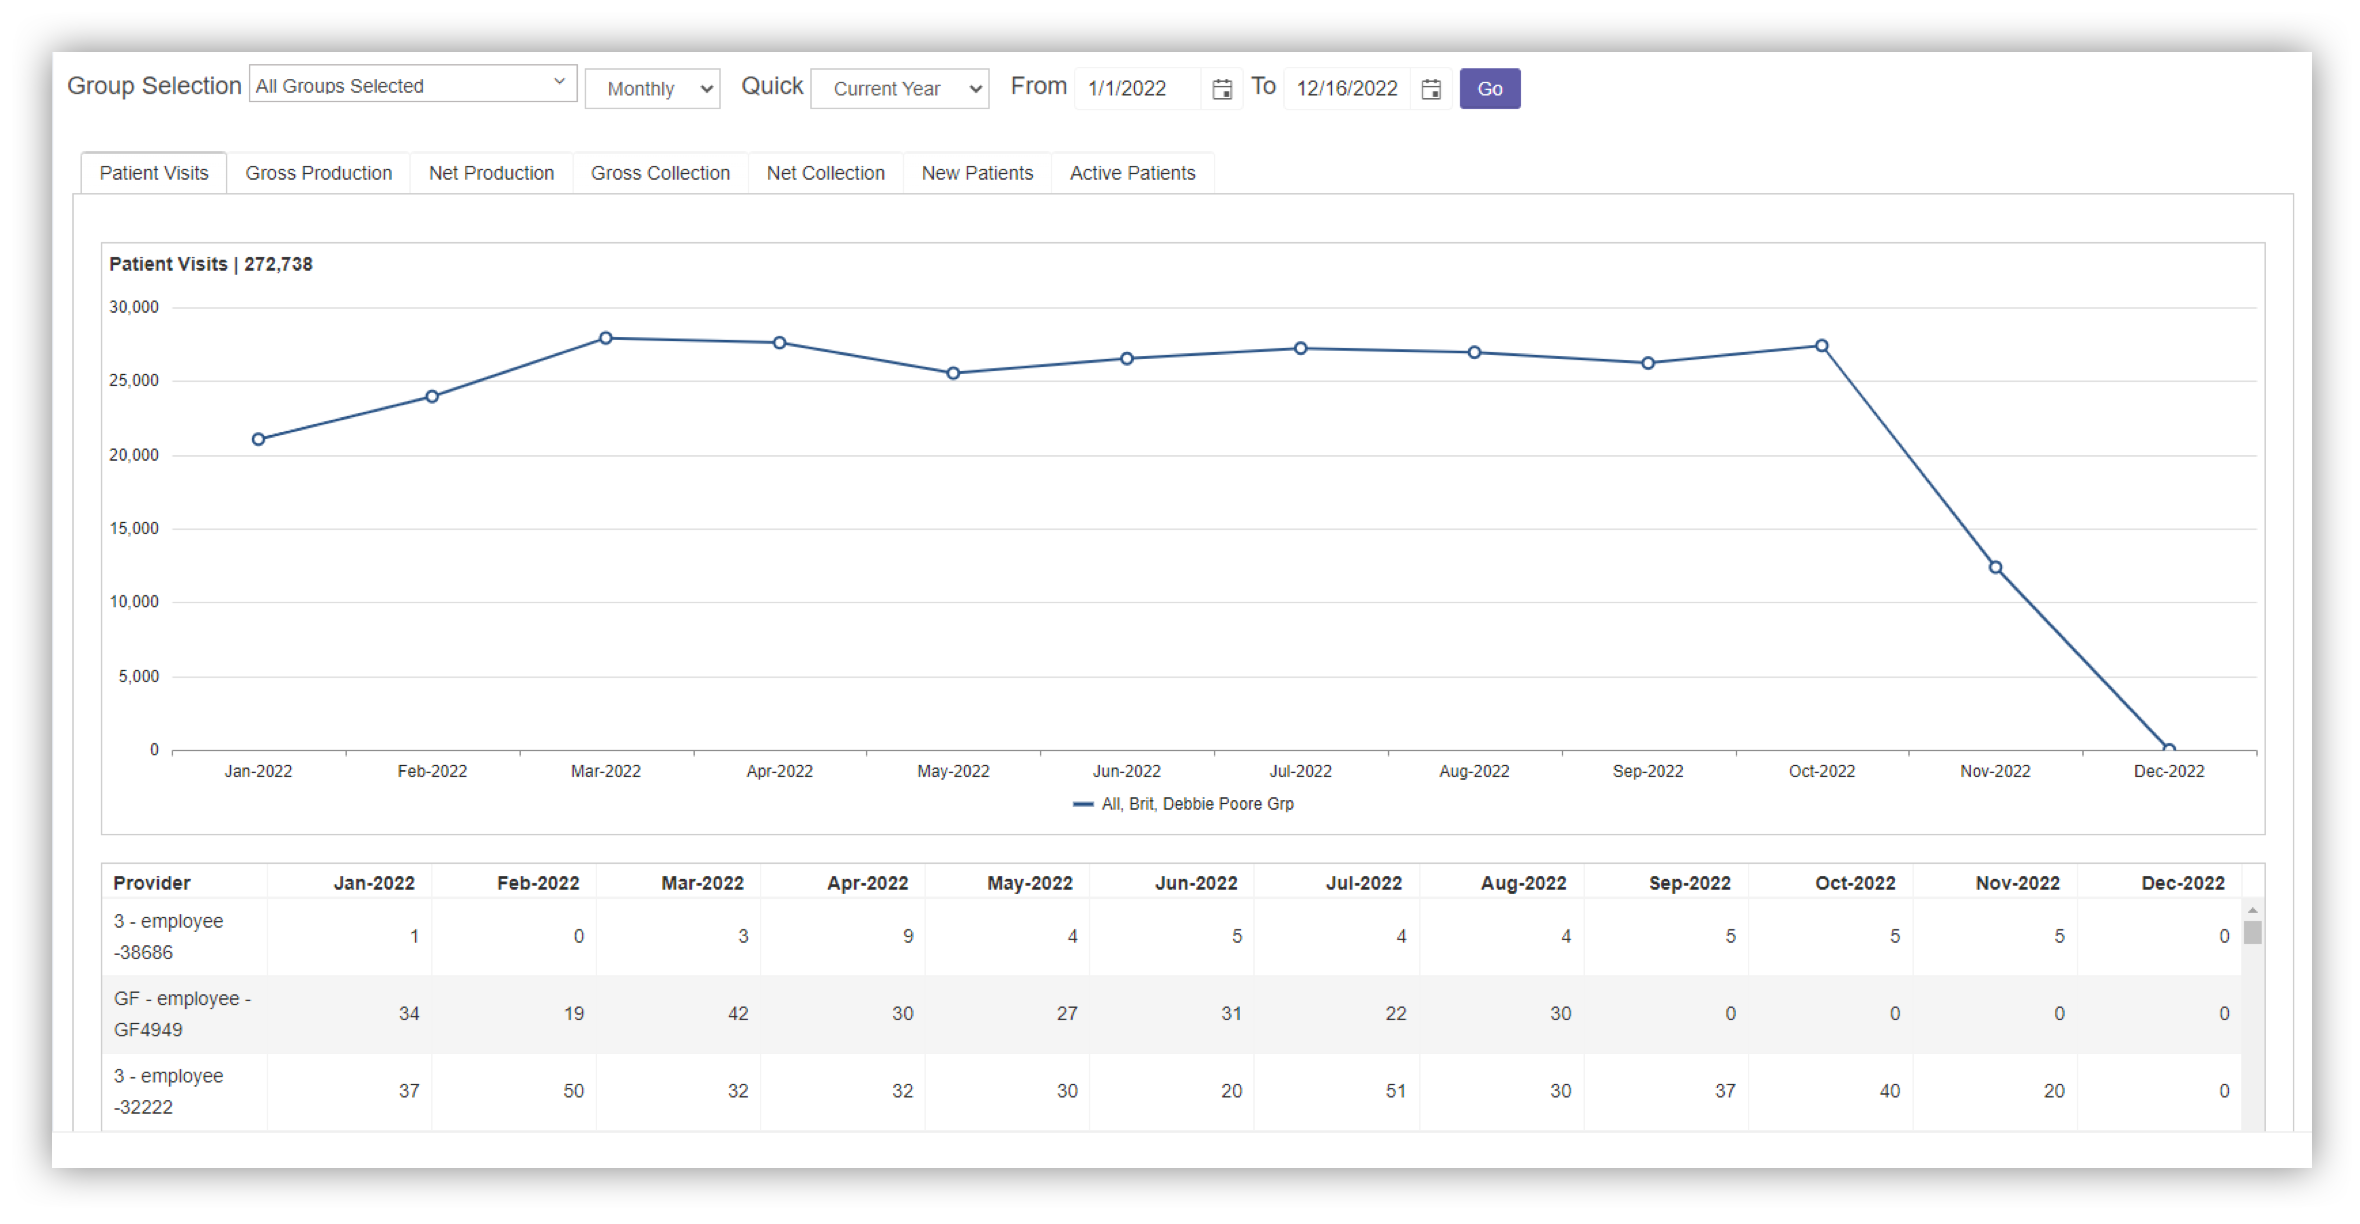This screenshot has width=2360, height=1224.
Task: Select the Net Production tab
Action: click(x=491, y=173)
